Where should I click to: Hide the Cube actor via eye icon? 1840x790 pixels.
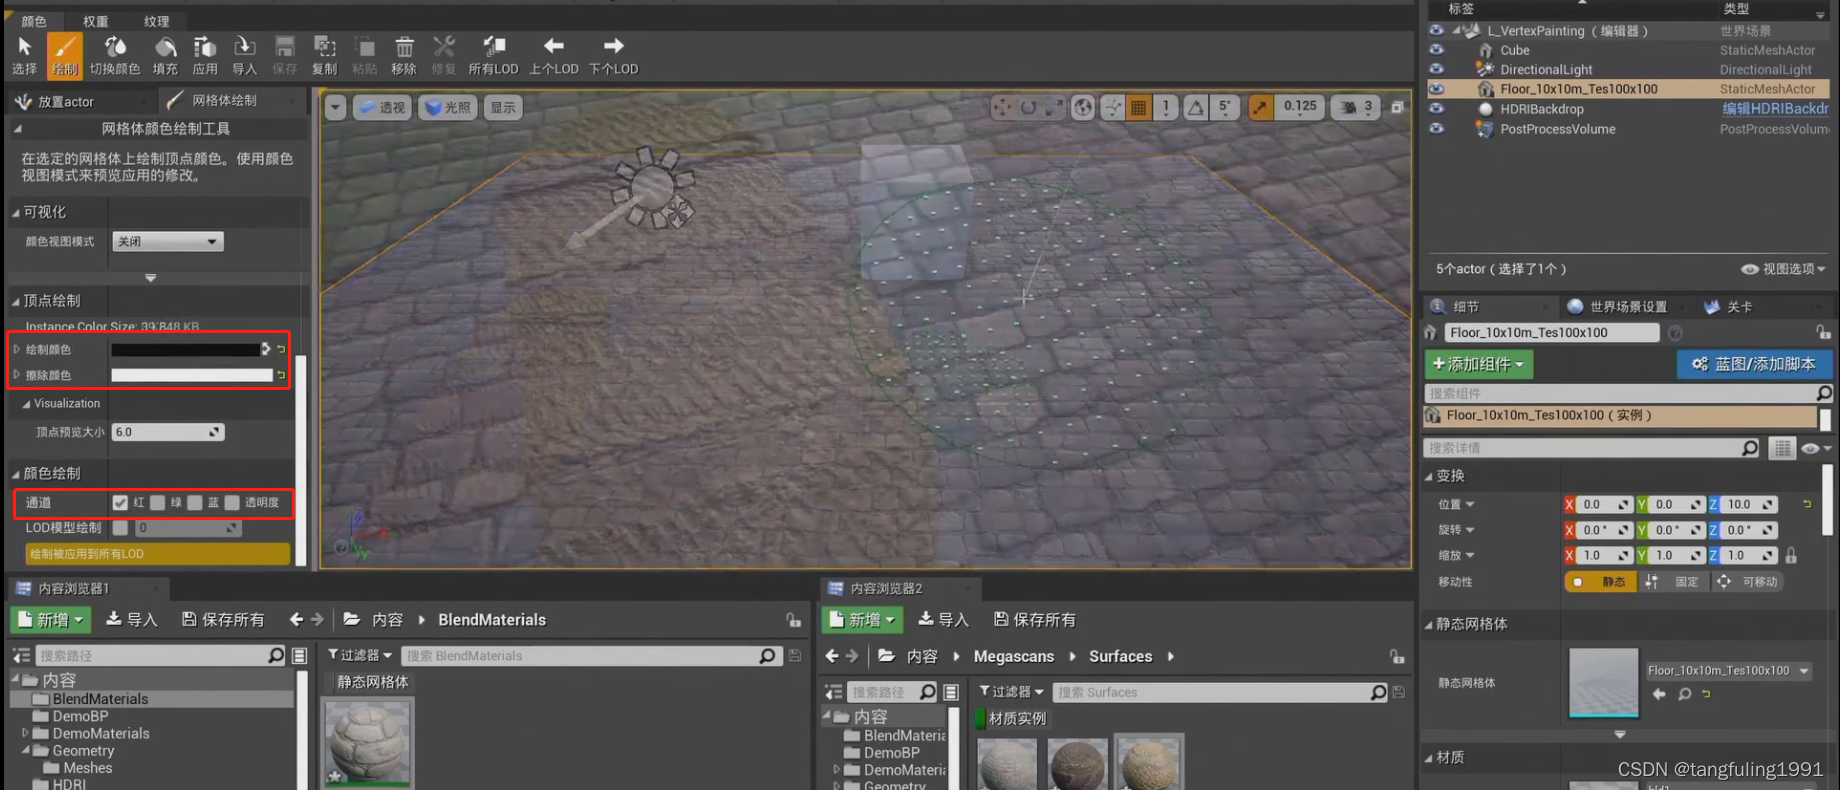pyautogui.click(x=1436, y=50)
